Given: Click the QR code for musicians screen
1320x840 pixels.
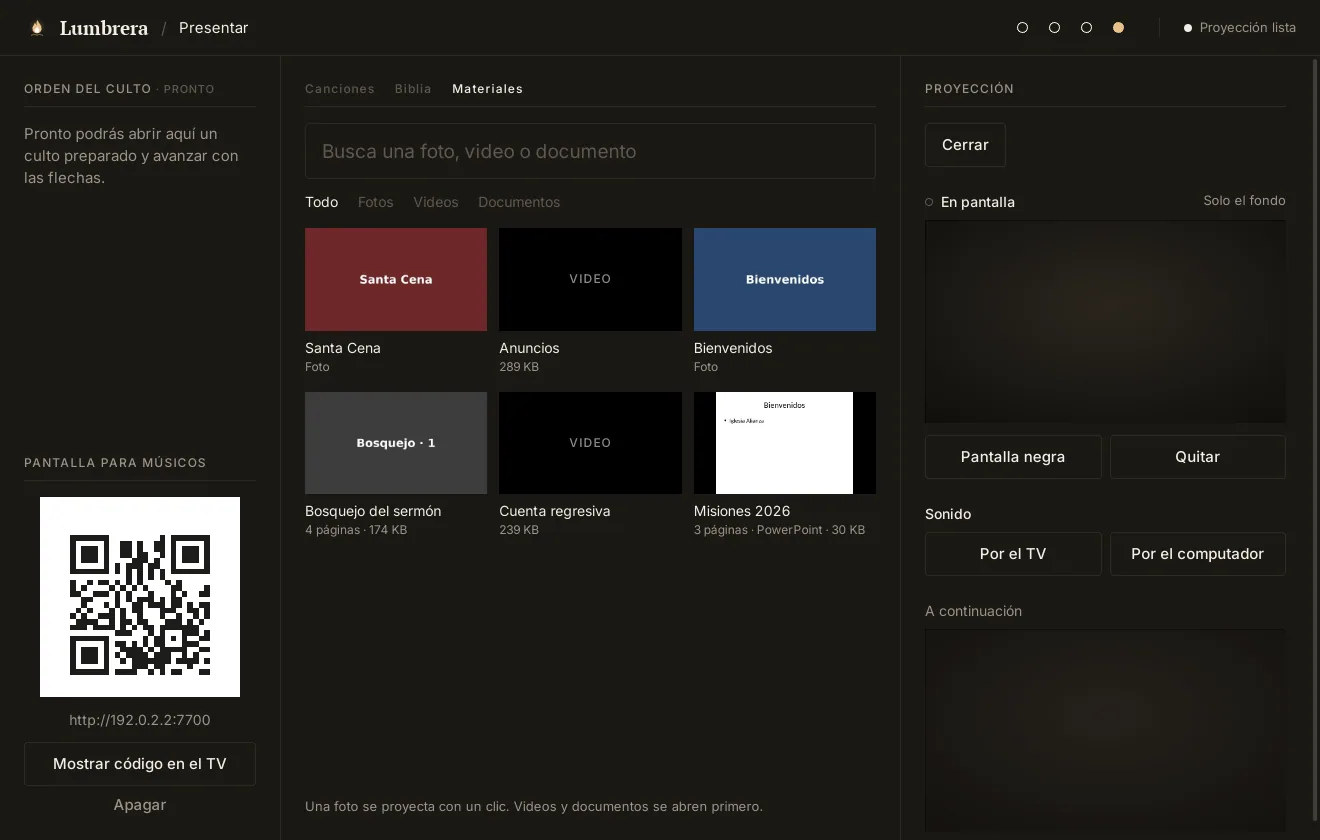Looking at the screenshot, I should coord(140,597).
